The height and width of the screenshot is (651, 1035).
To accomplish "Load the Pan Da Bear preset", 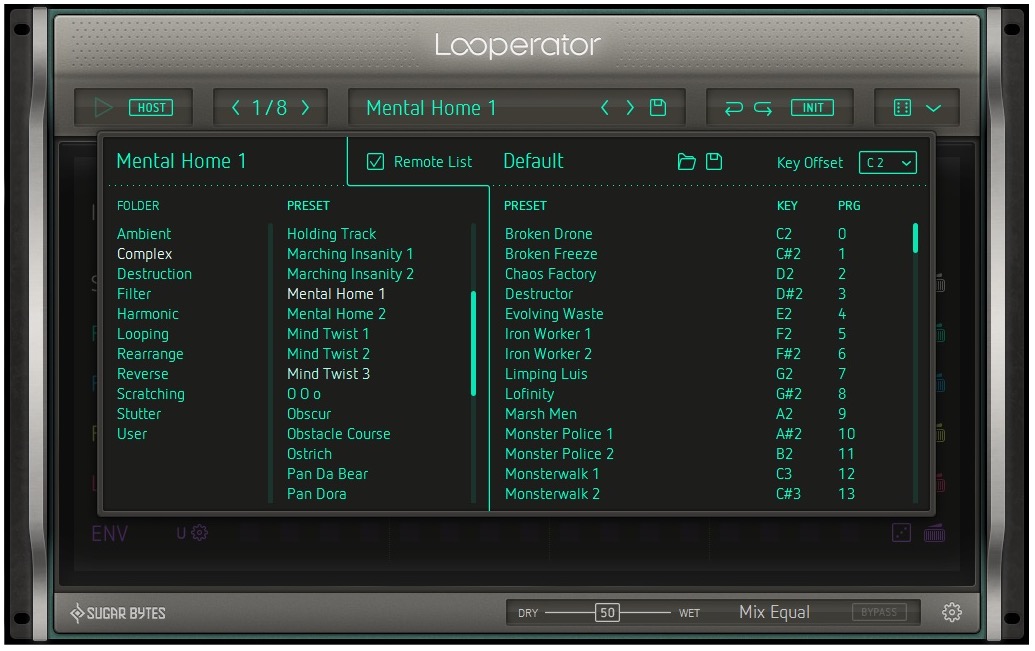I will (x=327, y=474).
